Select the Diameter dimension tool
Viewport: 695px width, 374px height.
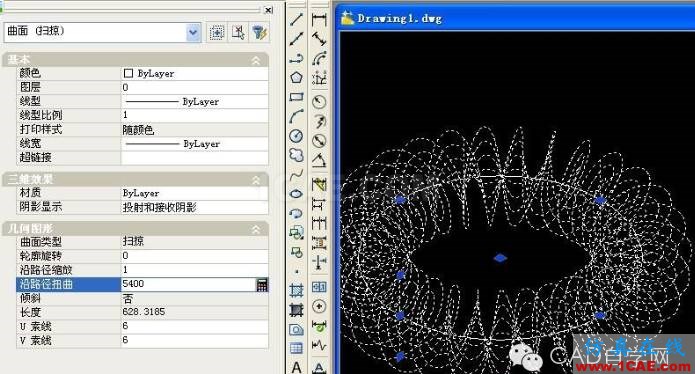[x=319, y=140]
